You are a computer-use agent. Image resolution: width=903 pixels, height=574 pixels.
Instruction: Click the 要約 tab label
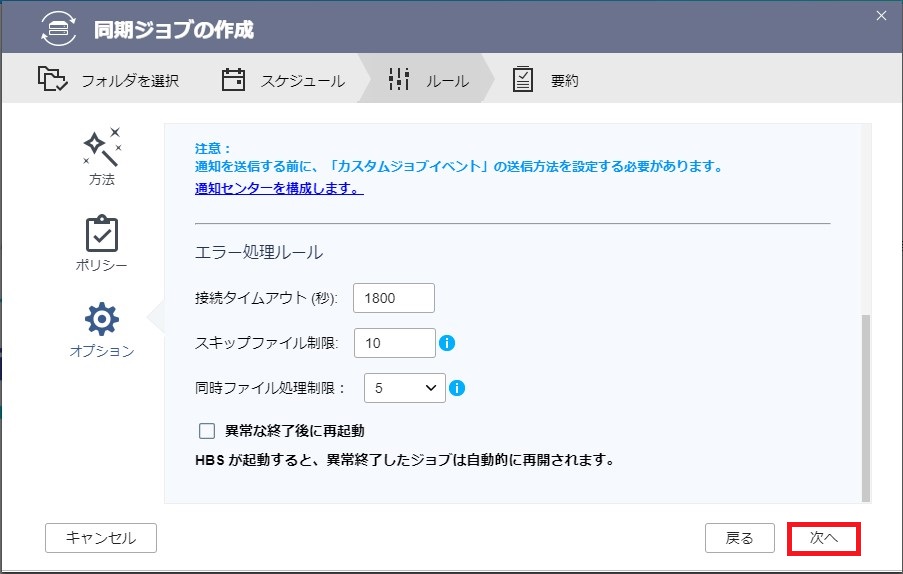click(564, 81)
